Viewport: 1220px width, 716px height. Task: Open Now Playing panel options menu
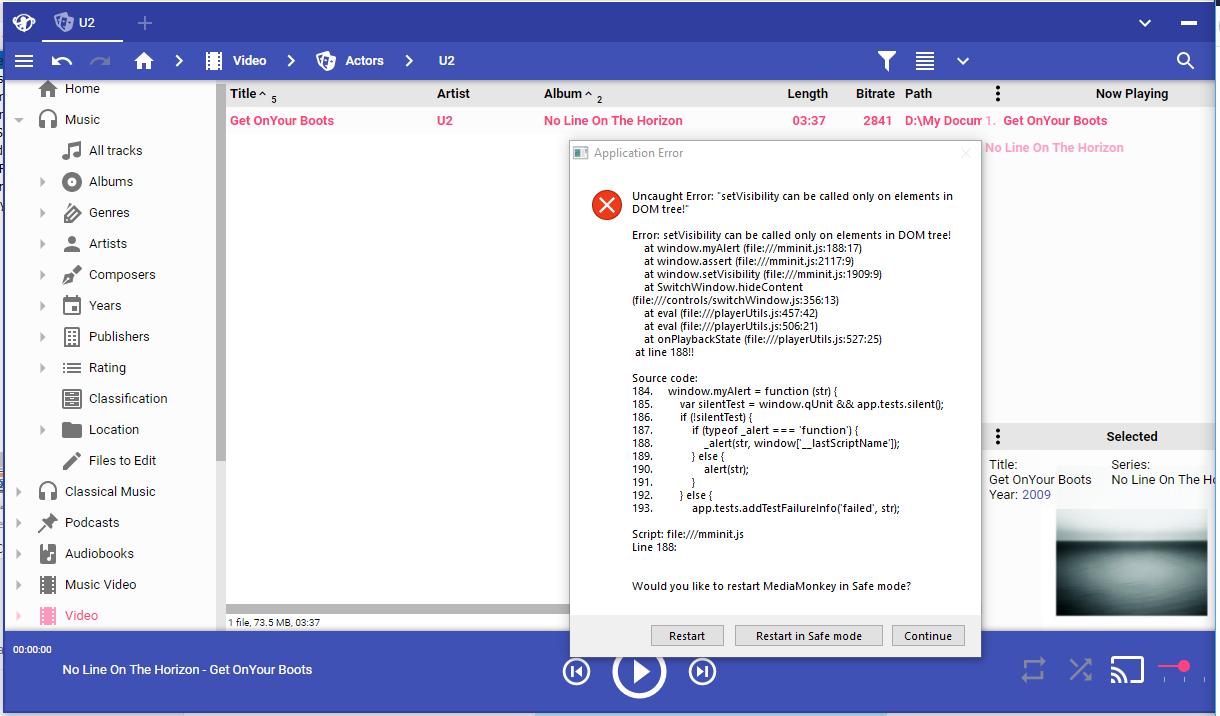997,94
